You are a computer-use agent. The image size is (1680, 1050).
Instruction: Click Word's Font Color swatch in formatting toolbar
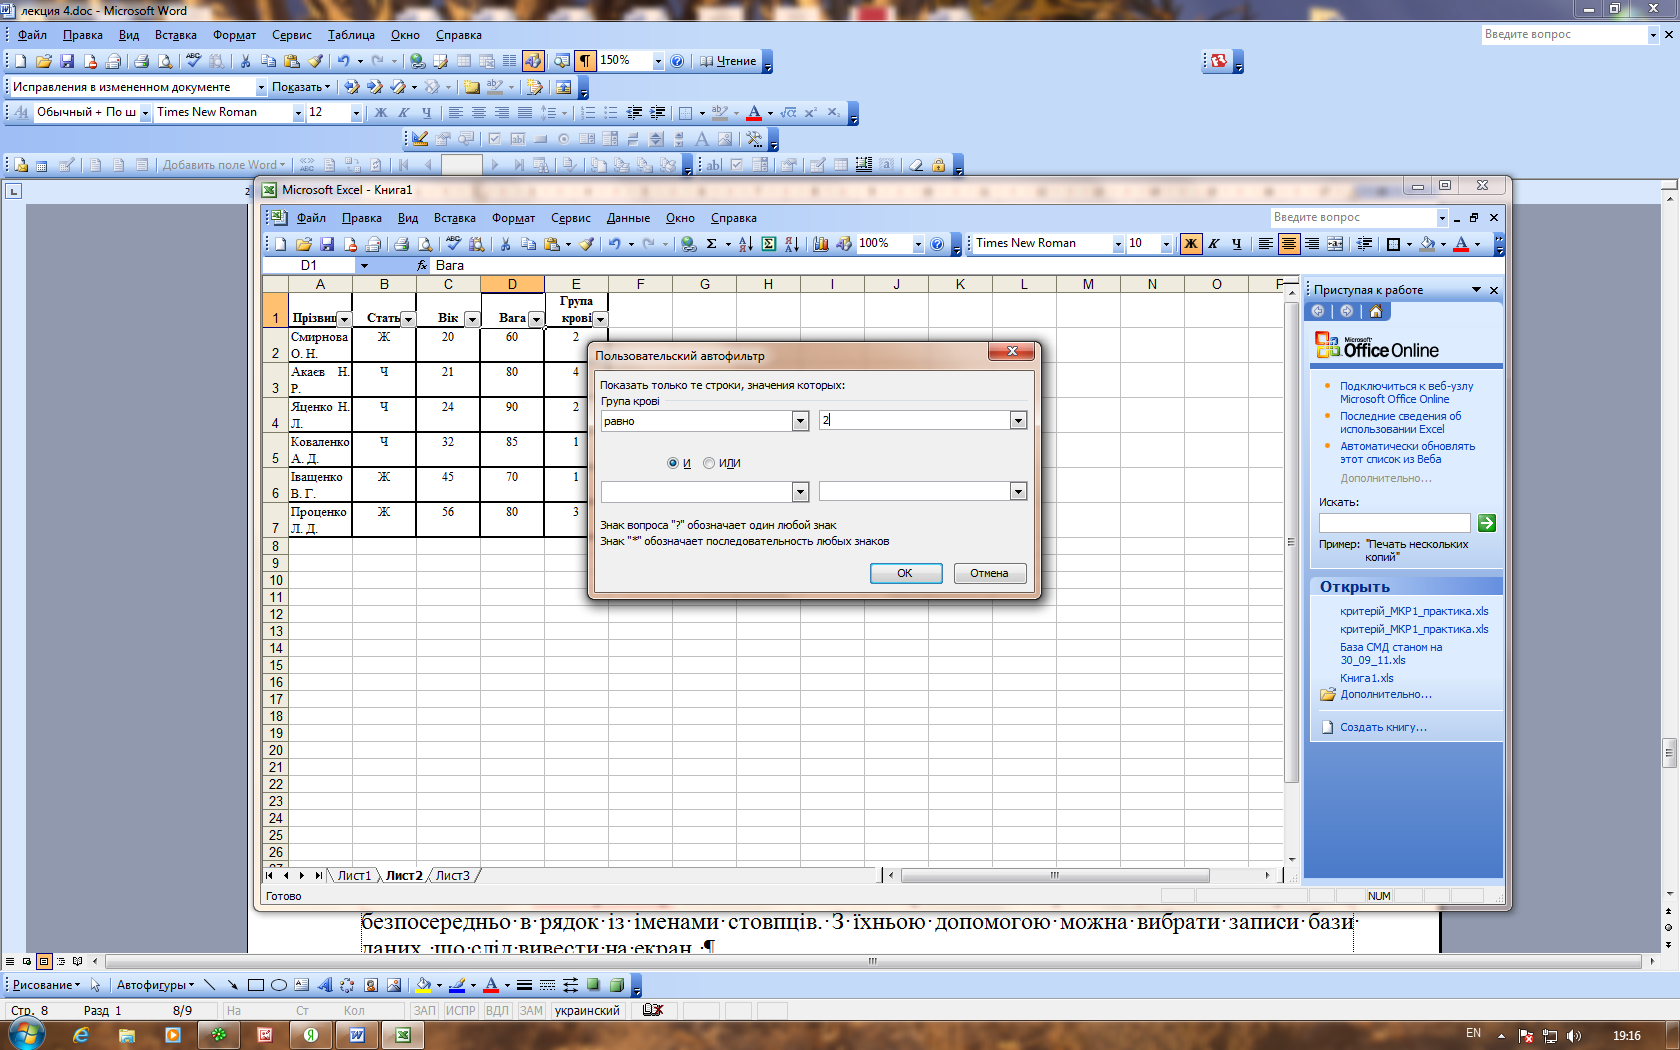pyautogui.click(x=754, y=113)
